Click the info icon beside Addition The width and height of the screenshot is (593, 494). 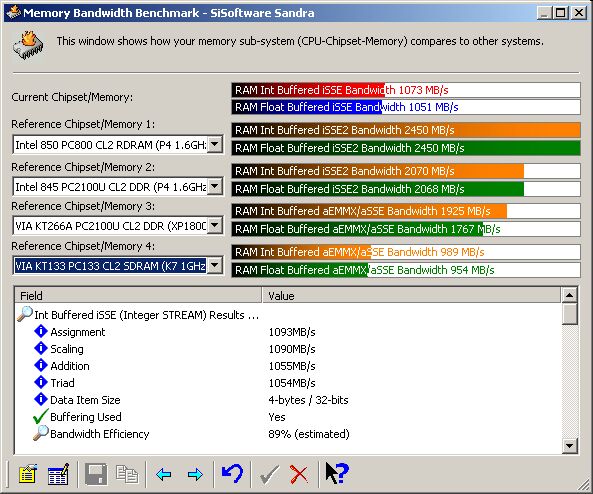(x=40, y=365)
